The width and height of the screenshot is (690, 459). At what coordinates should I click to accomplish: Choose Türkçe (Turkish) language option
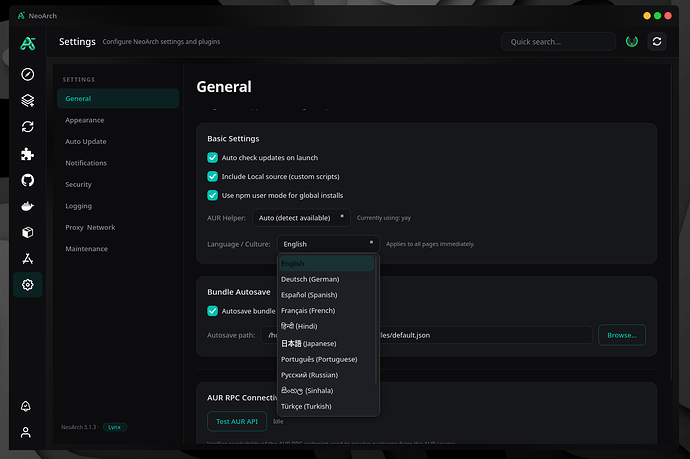(327, 407)
